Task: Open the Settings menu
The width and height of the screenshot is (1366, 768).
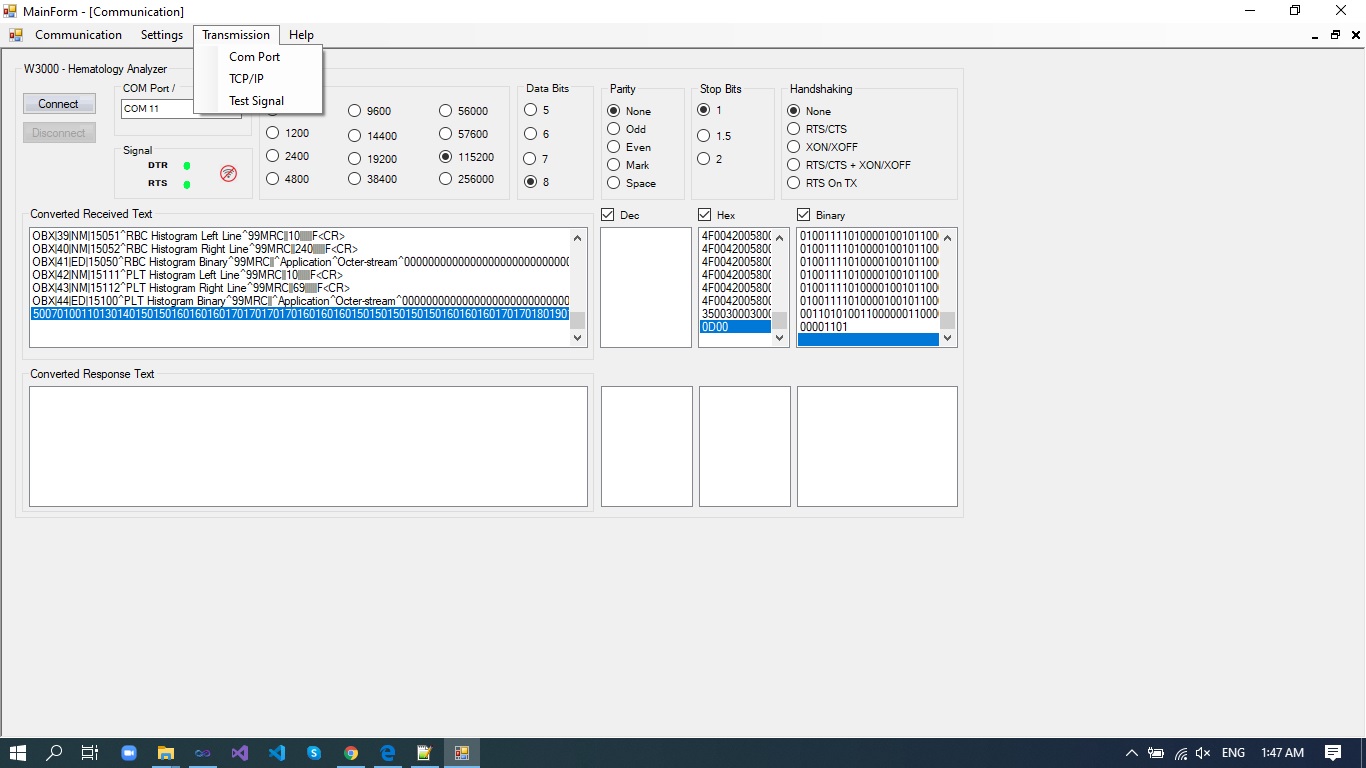Action: pos(161,35)
